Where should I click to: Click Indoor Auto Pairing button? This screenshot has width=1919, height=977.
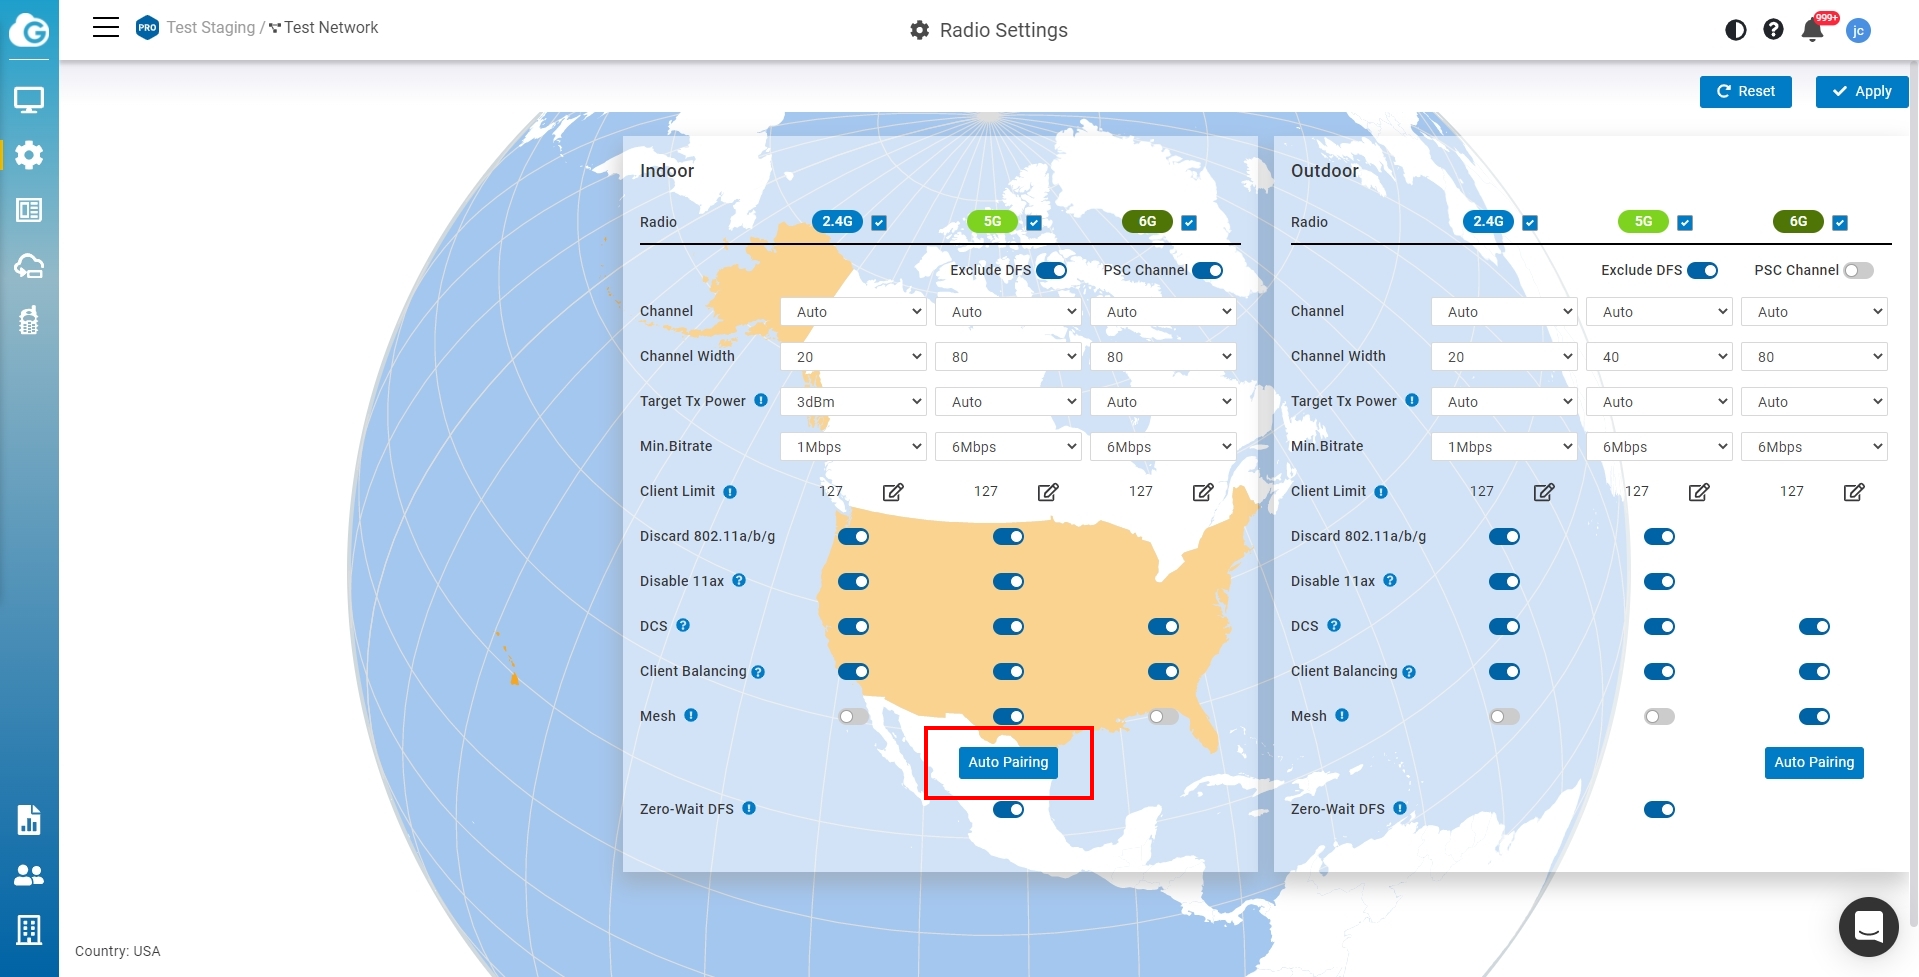(x=1008, y=762)
